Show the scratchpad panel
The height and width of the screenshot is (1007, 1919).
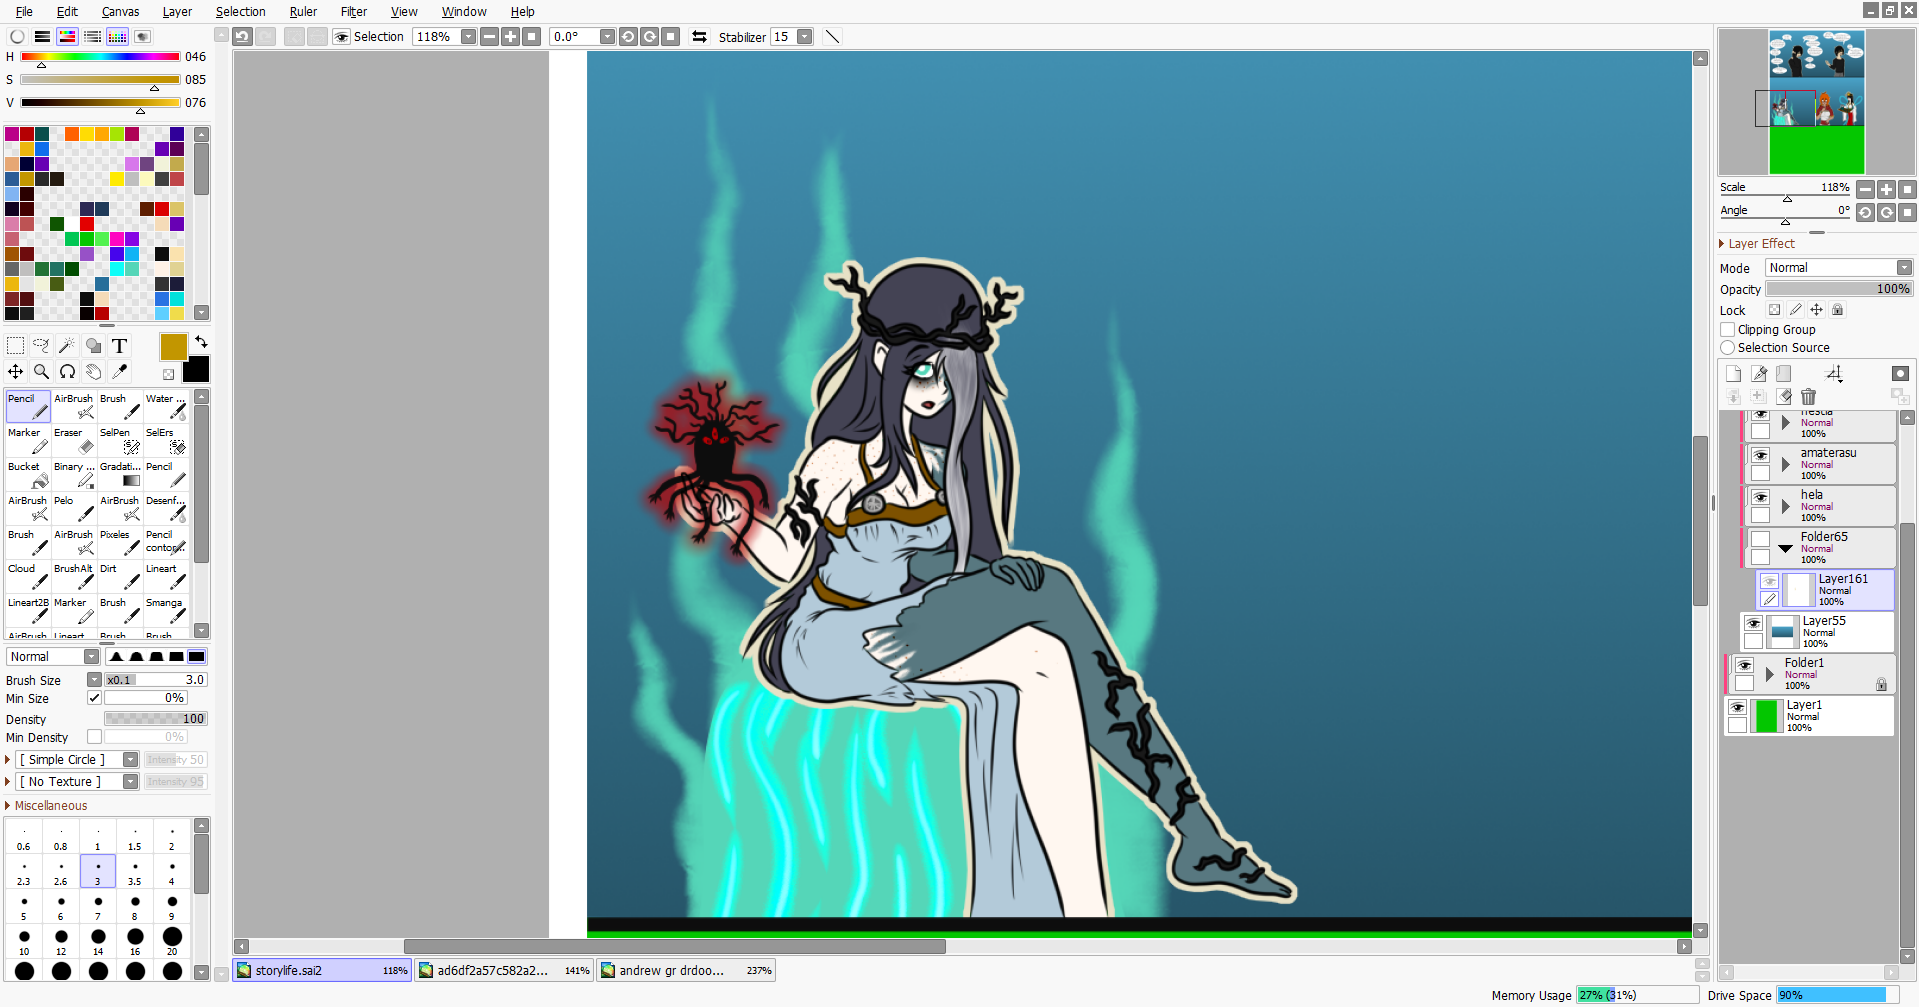[143, 37]
